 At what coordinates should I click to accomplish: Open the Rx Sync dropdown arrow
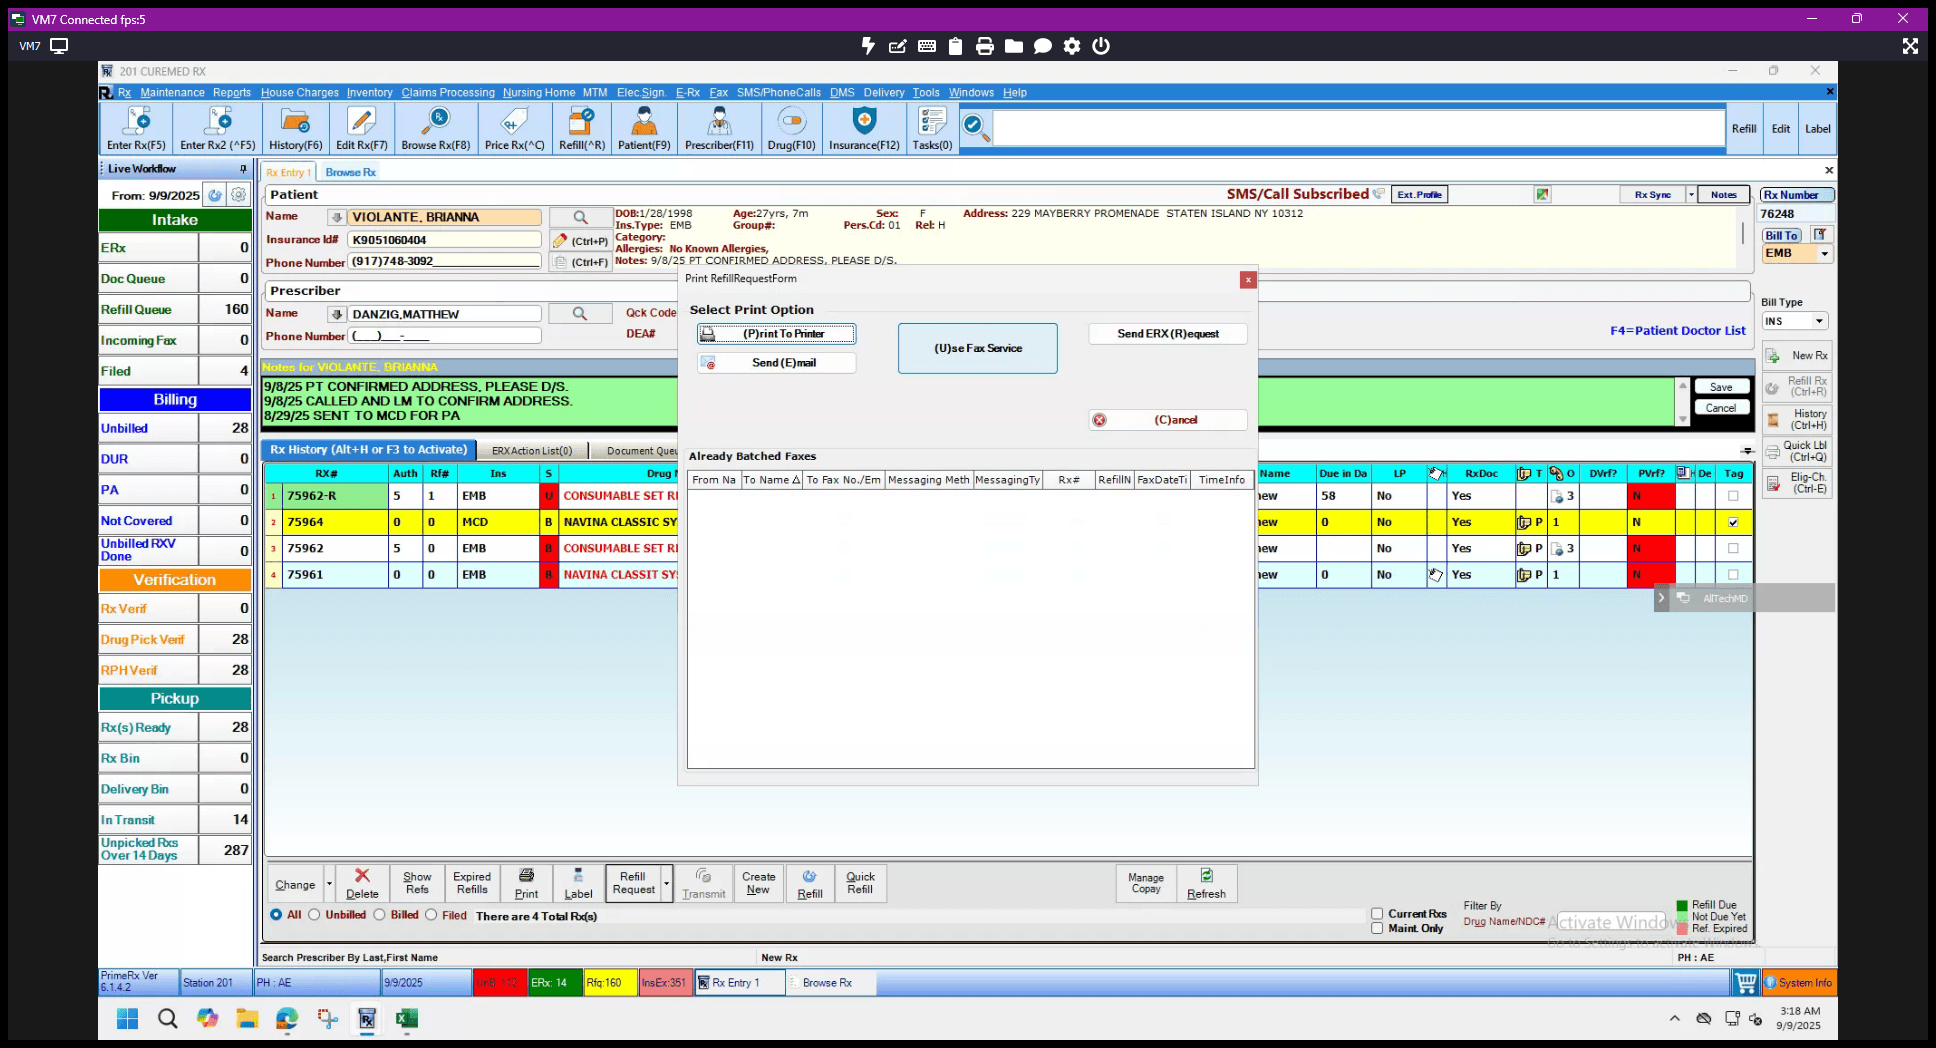pyautogui.click(x=1691, y=195)
